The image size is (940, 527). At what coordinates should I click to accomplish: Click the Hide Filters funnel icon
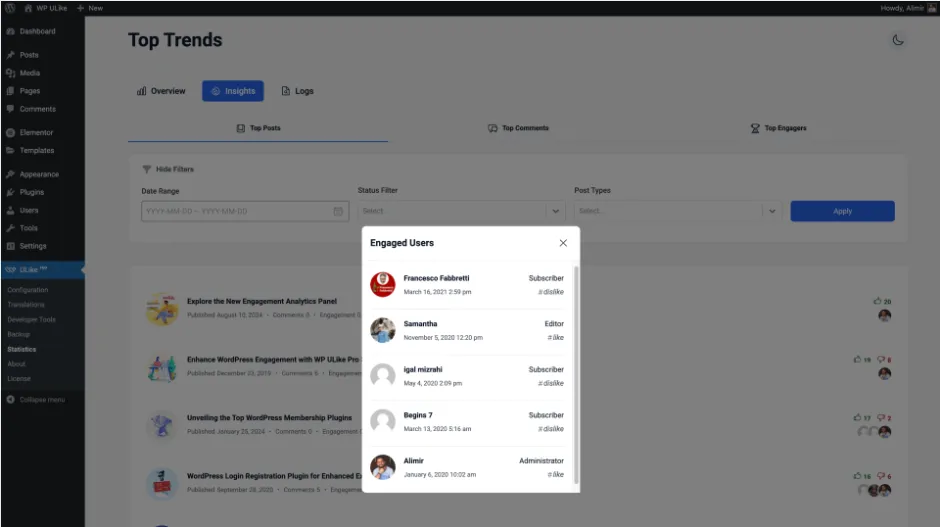pyautogui.click(x=146, y=169)
